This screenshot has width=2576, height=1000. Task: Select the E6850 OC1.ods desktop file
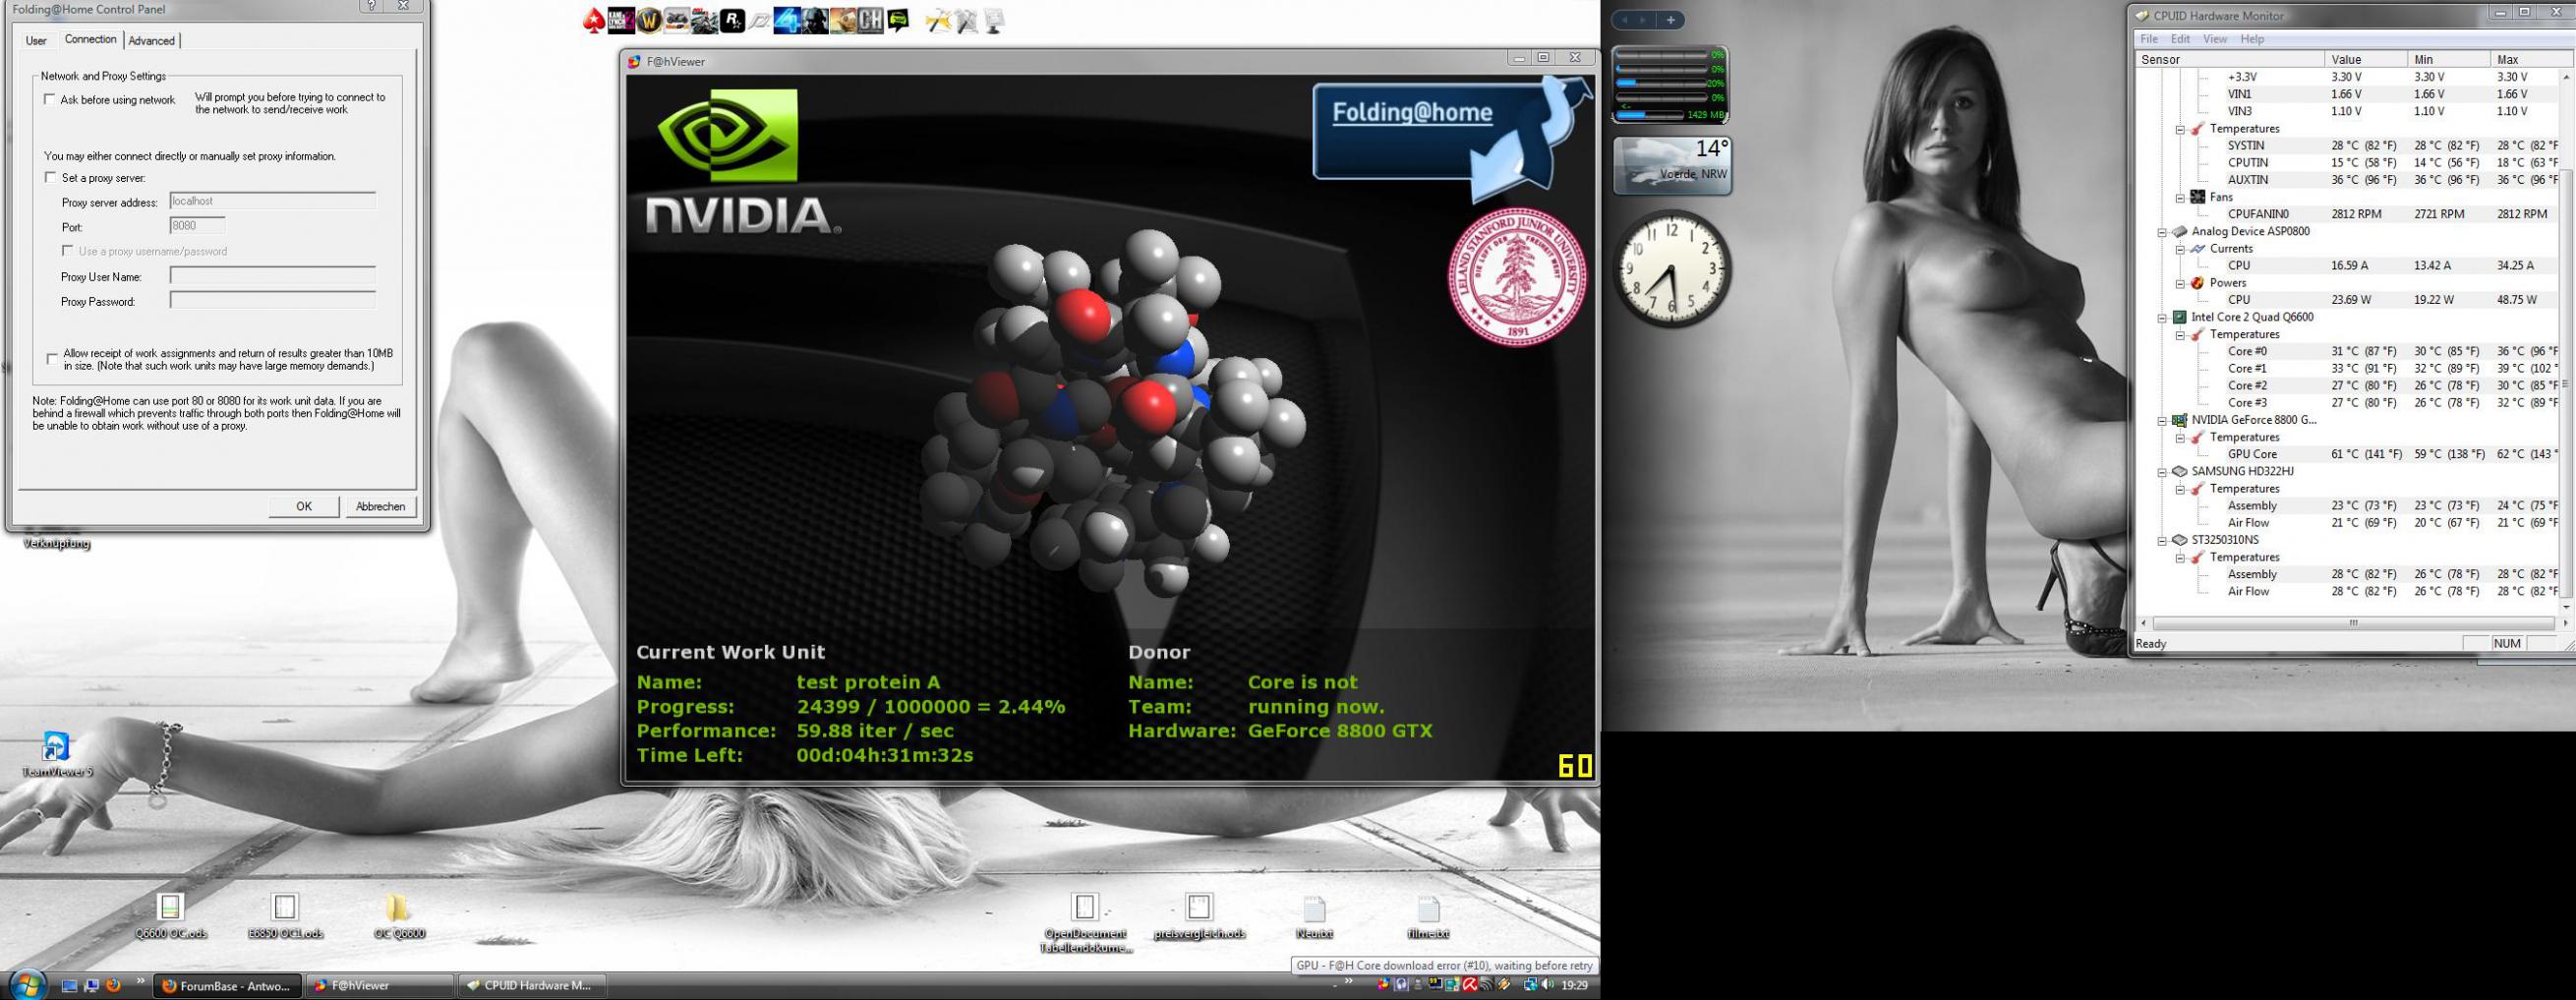[285, 917]
